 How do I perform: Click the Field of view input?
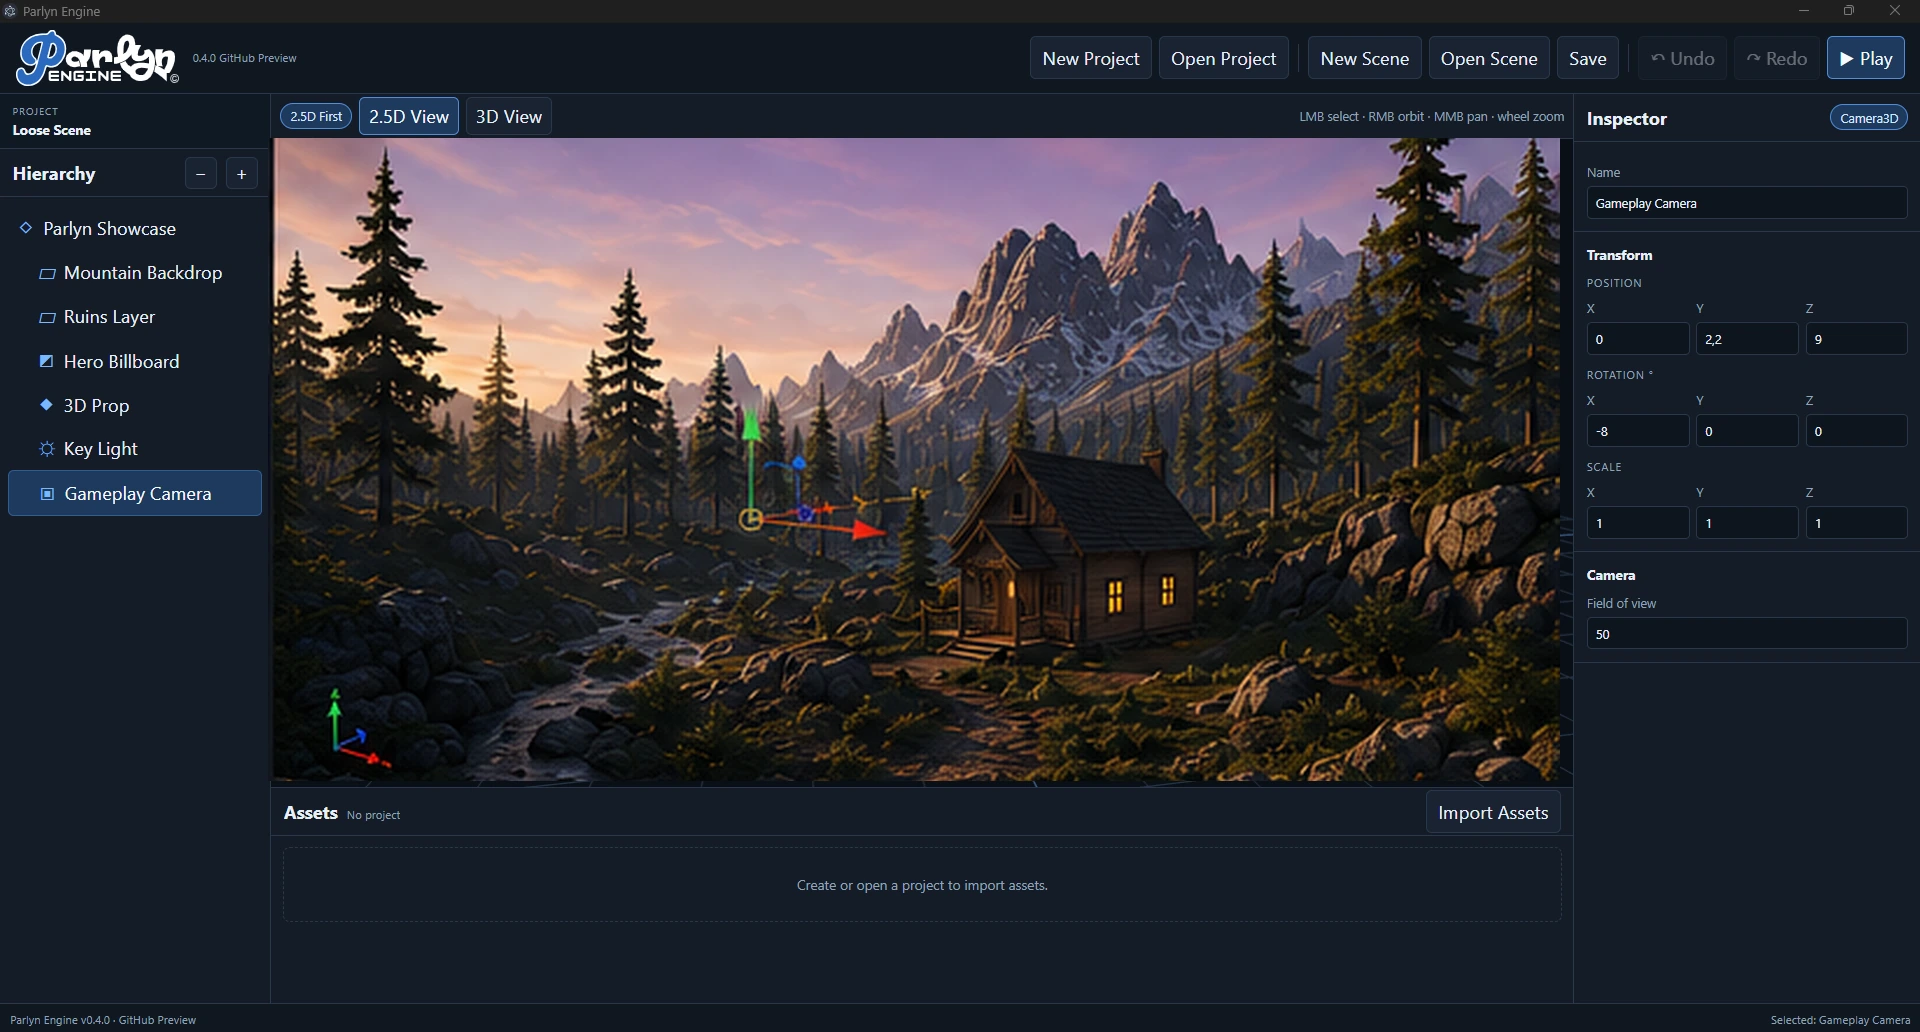pos(1747,634)
